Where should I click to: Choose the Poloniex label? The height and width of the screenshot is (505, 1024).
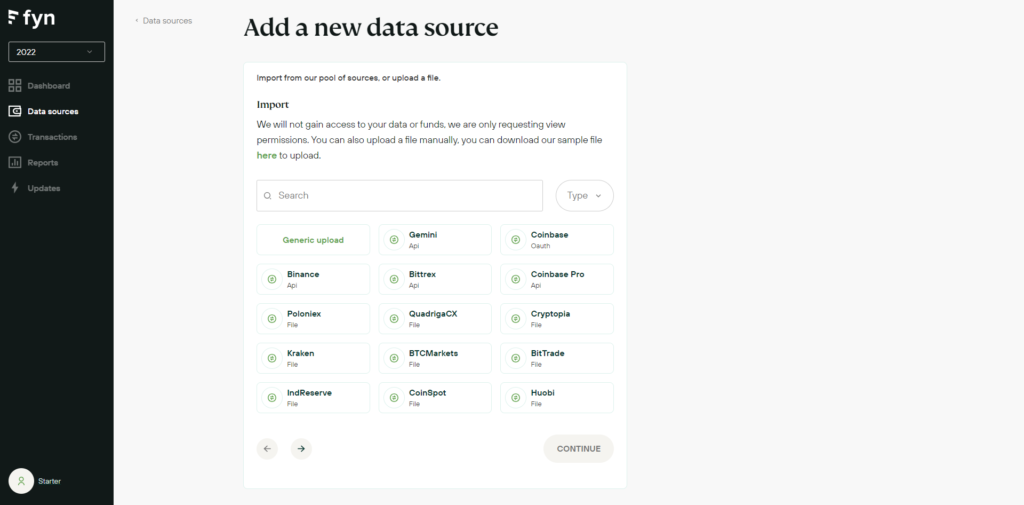click(304, 314)
